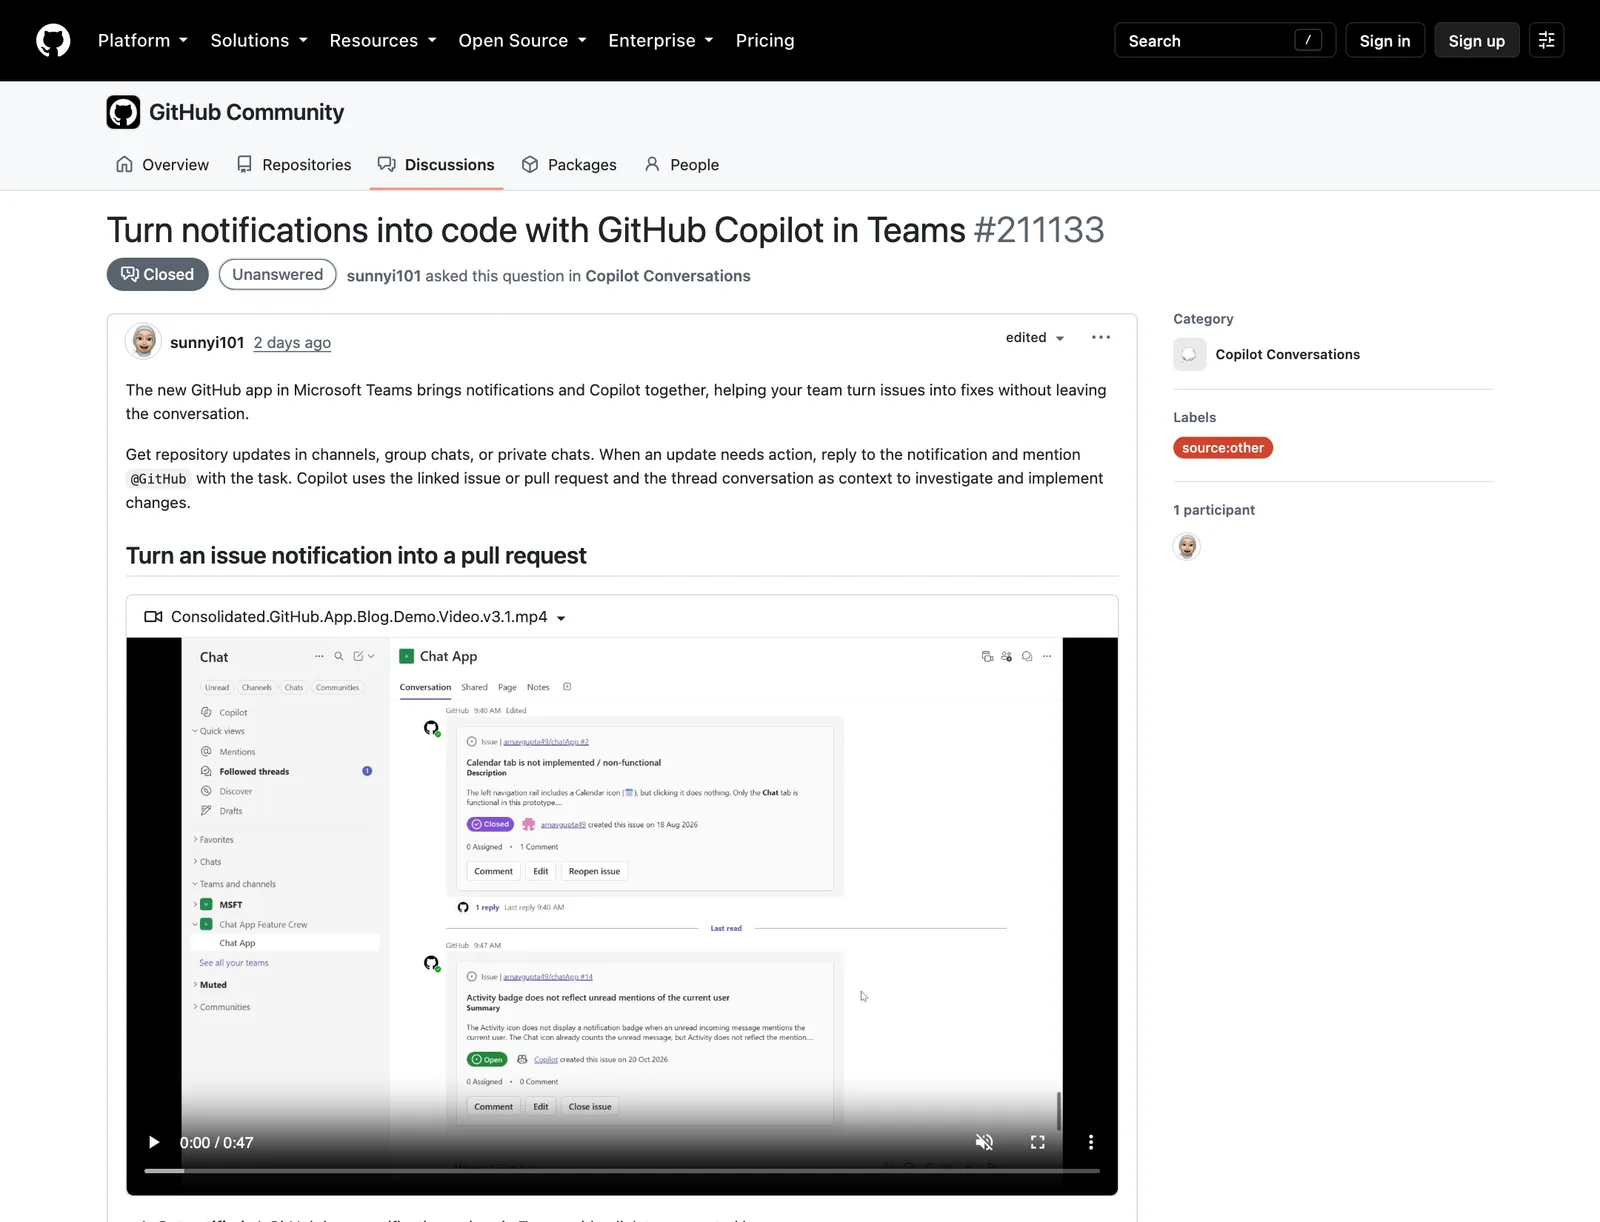Click the 'Turn an issue notification into a pull request' heading

point(356,556)
